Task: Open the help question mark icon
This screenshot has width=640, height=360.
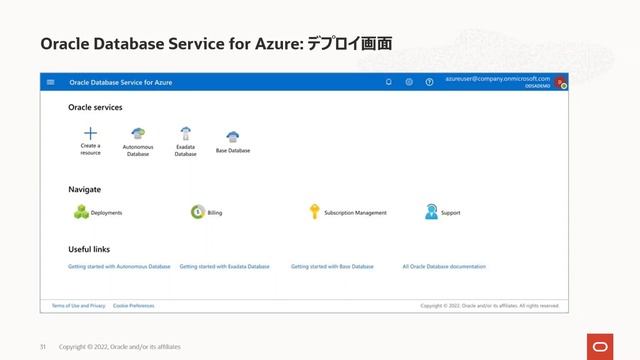Action: point(429,82)
